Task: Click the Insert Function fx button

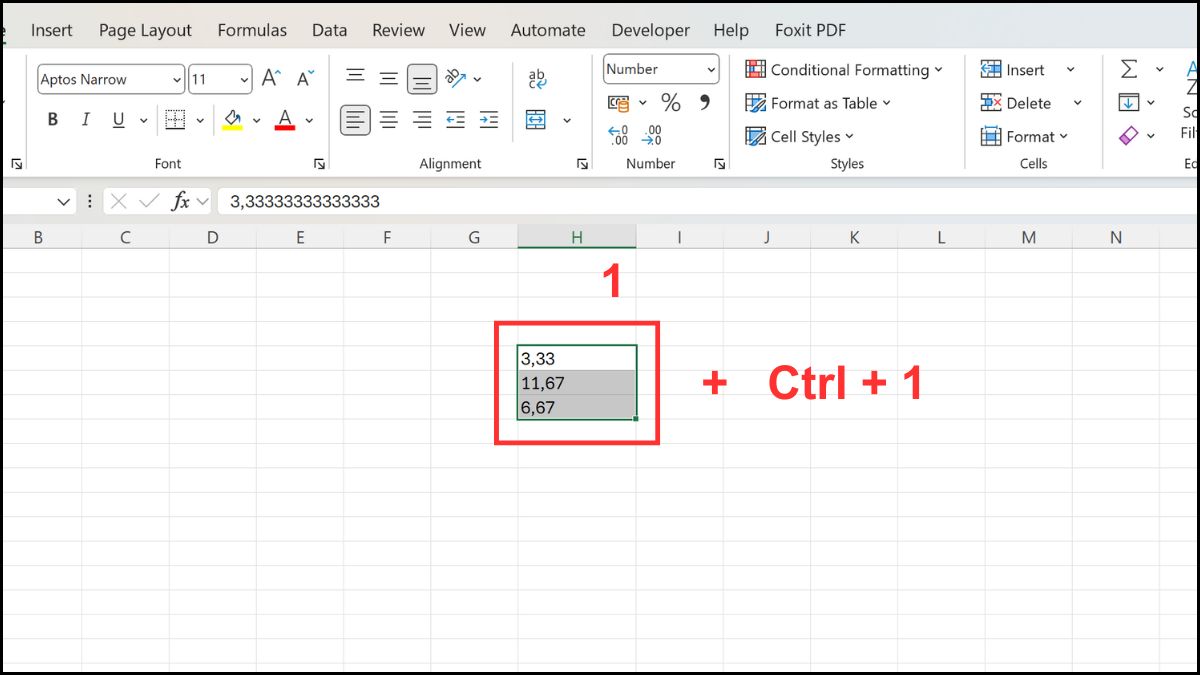Action: 181,201
